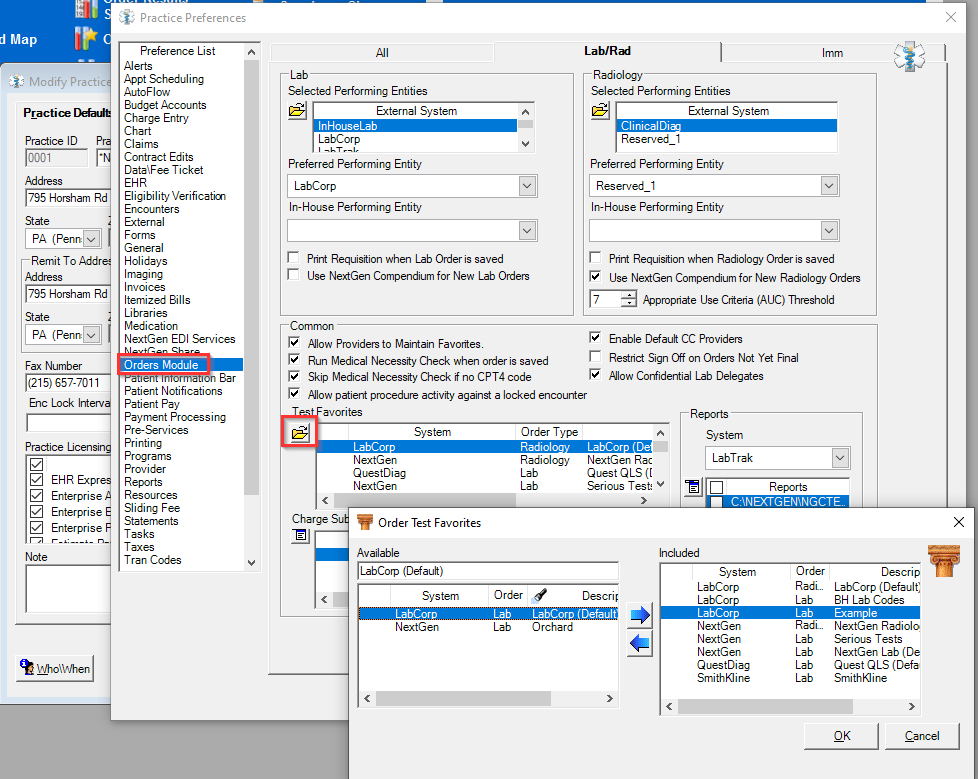Open the State dropdown under Practice Defaults address
Viewport: 978px width, 779px height.
point(91,239)
